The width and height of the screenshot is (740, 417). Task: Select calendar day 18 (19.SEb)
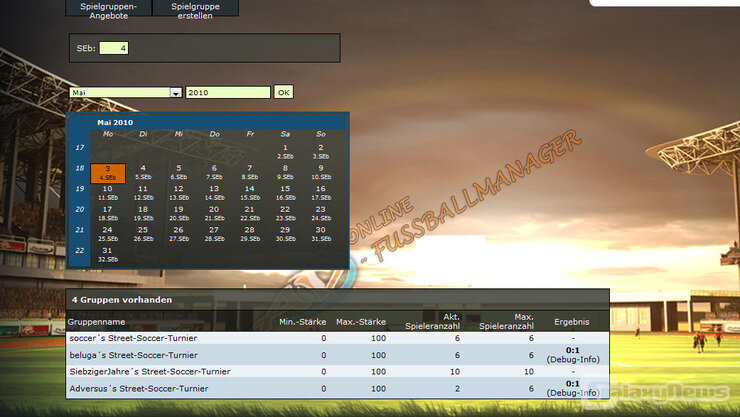tap(143, 214)
